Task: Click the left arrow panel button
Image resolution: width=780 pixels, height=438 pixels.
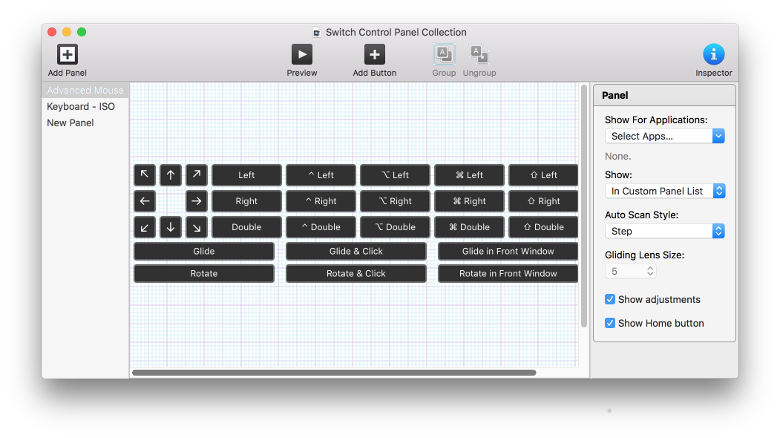Action: [145, 201]
